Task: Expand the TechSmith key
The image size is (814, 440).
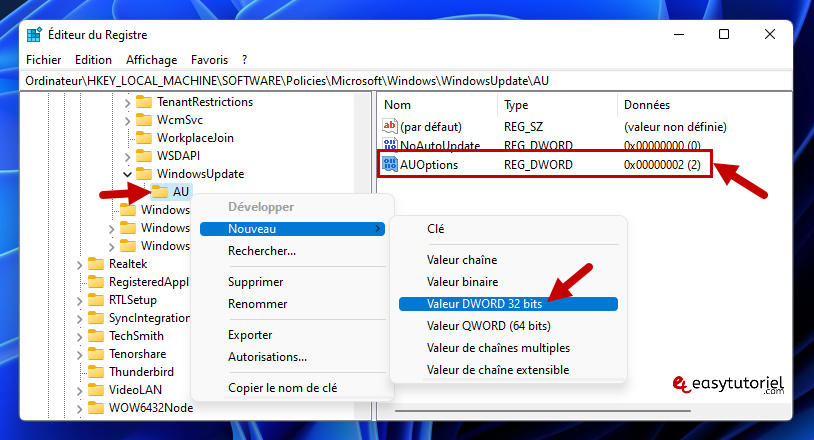Action: point(79,337)
